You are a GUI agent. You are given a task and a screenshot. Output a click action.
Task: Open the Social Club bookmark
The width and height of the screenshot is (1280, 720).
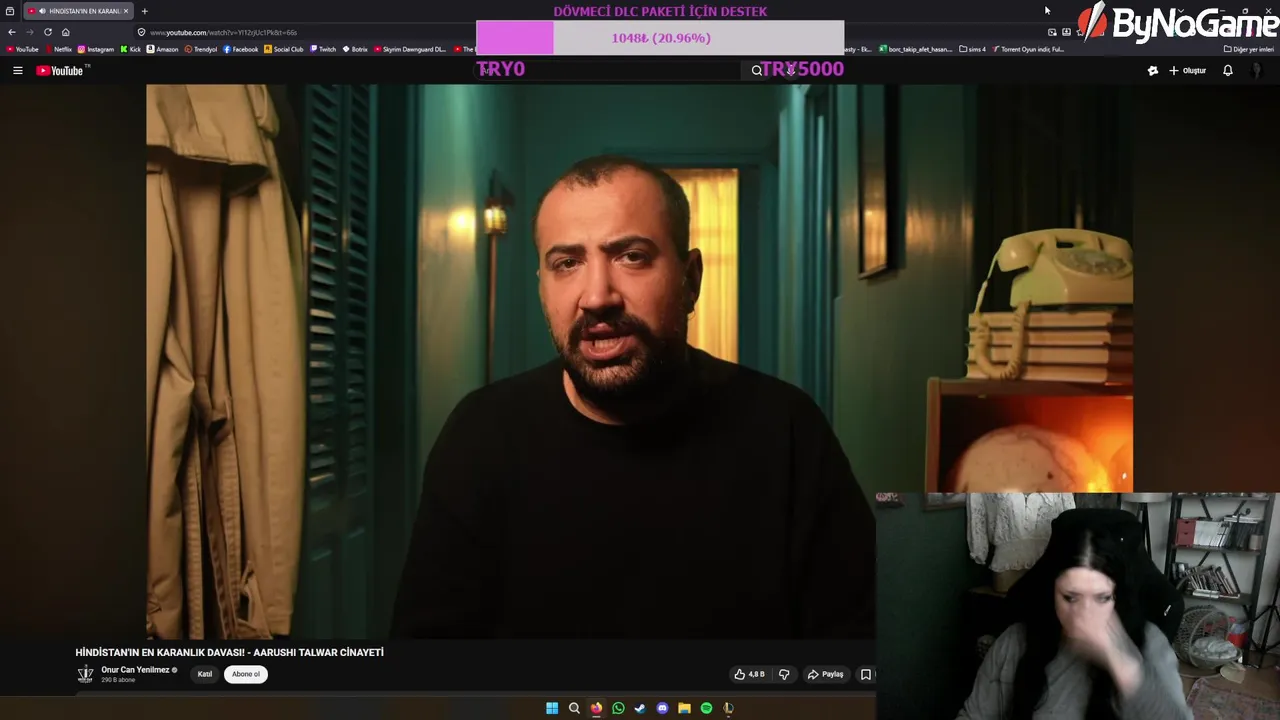(x=284, y=49)
